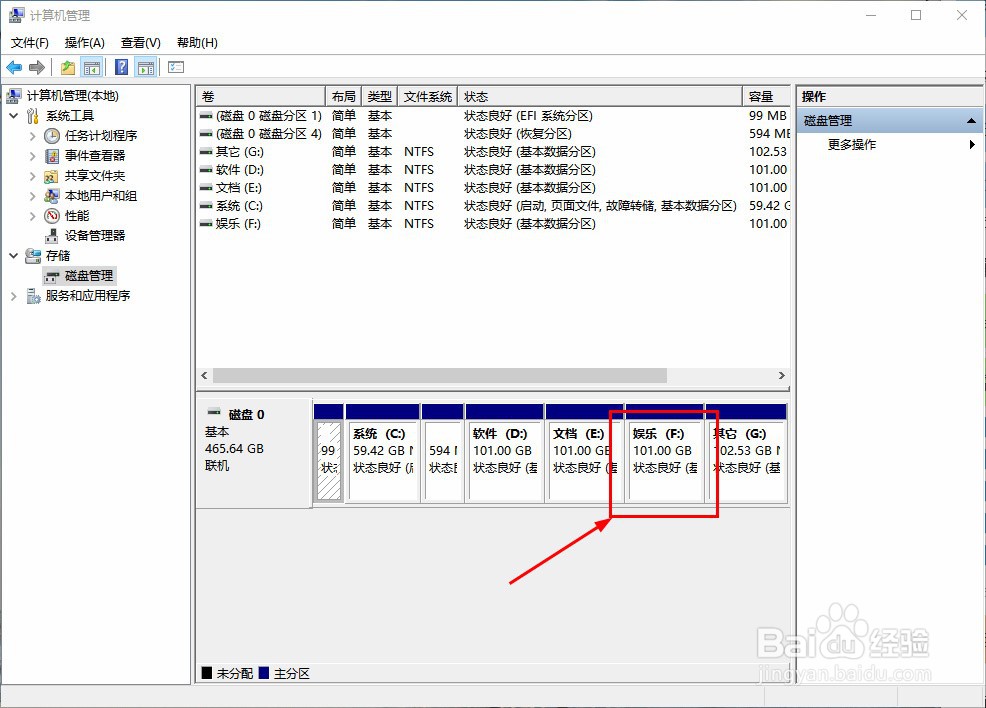The height and width of the screenshot is (708, 986).
Task: Collapse the 存储 tree node
Action: tap(14, 256)
